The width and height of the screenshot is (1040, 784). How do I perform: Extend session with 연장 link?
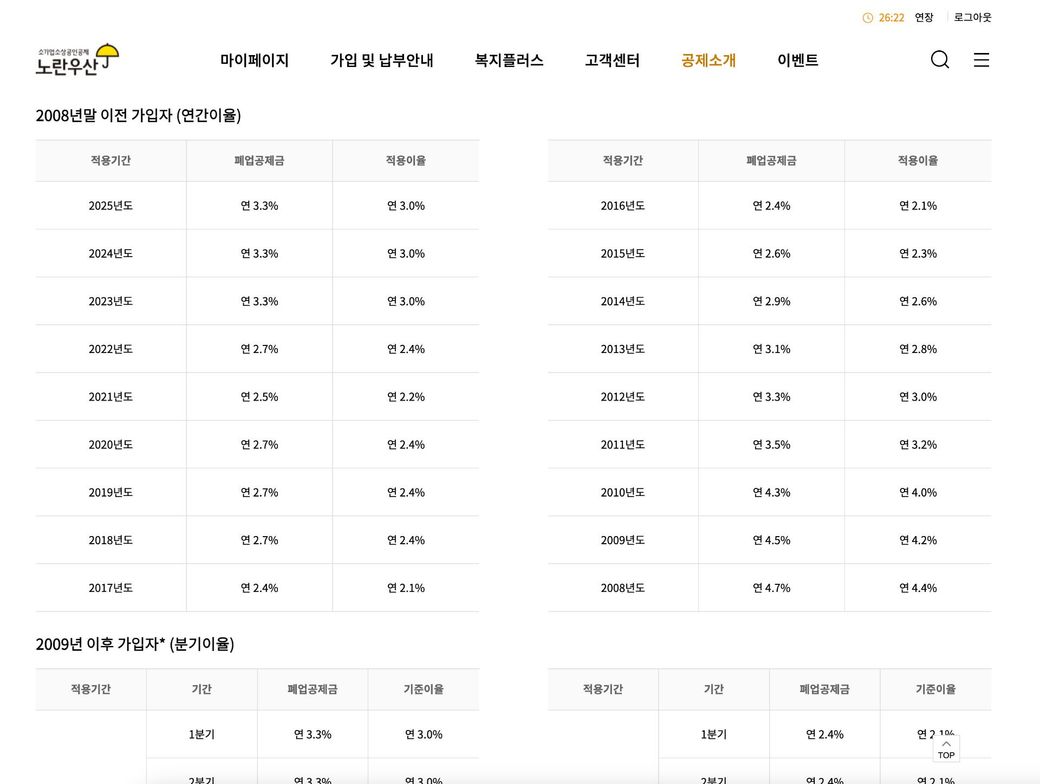click(923, 18)
